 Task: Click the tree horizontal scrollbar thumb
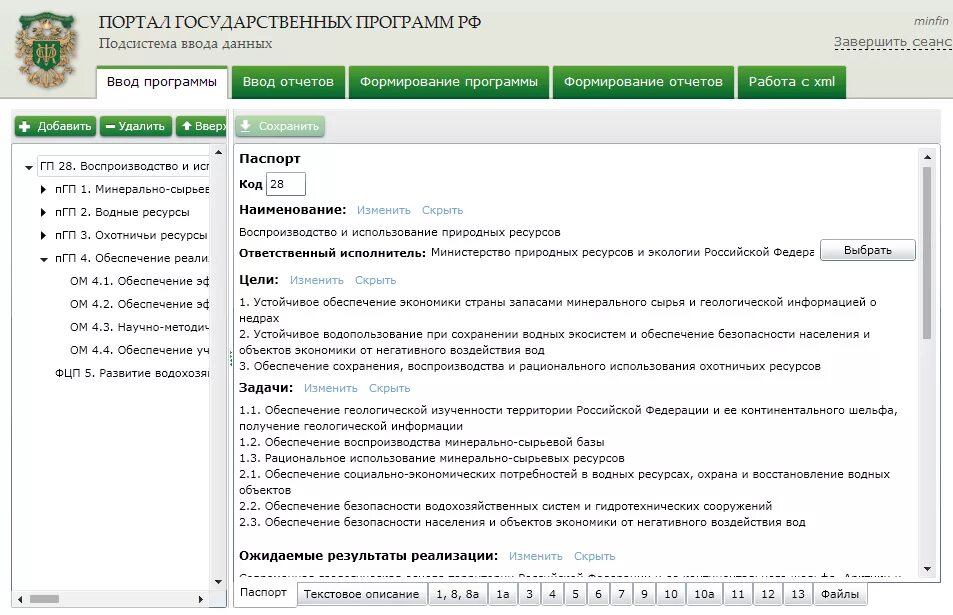pos(44,599)
